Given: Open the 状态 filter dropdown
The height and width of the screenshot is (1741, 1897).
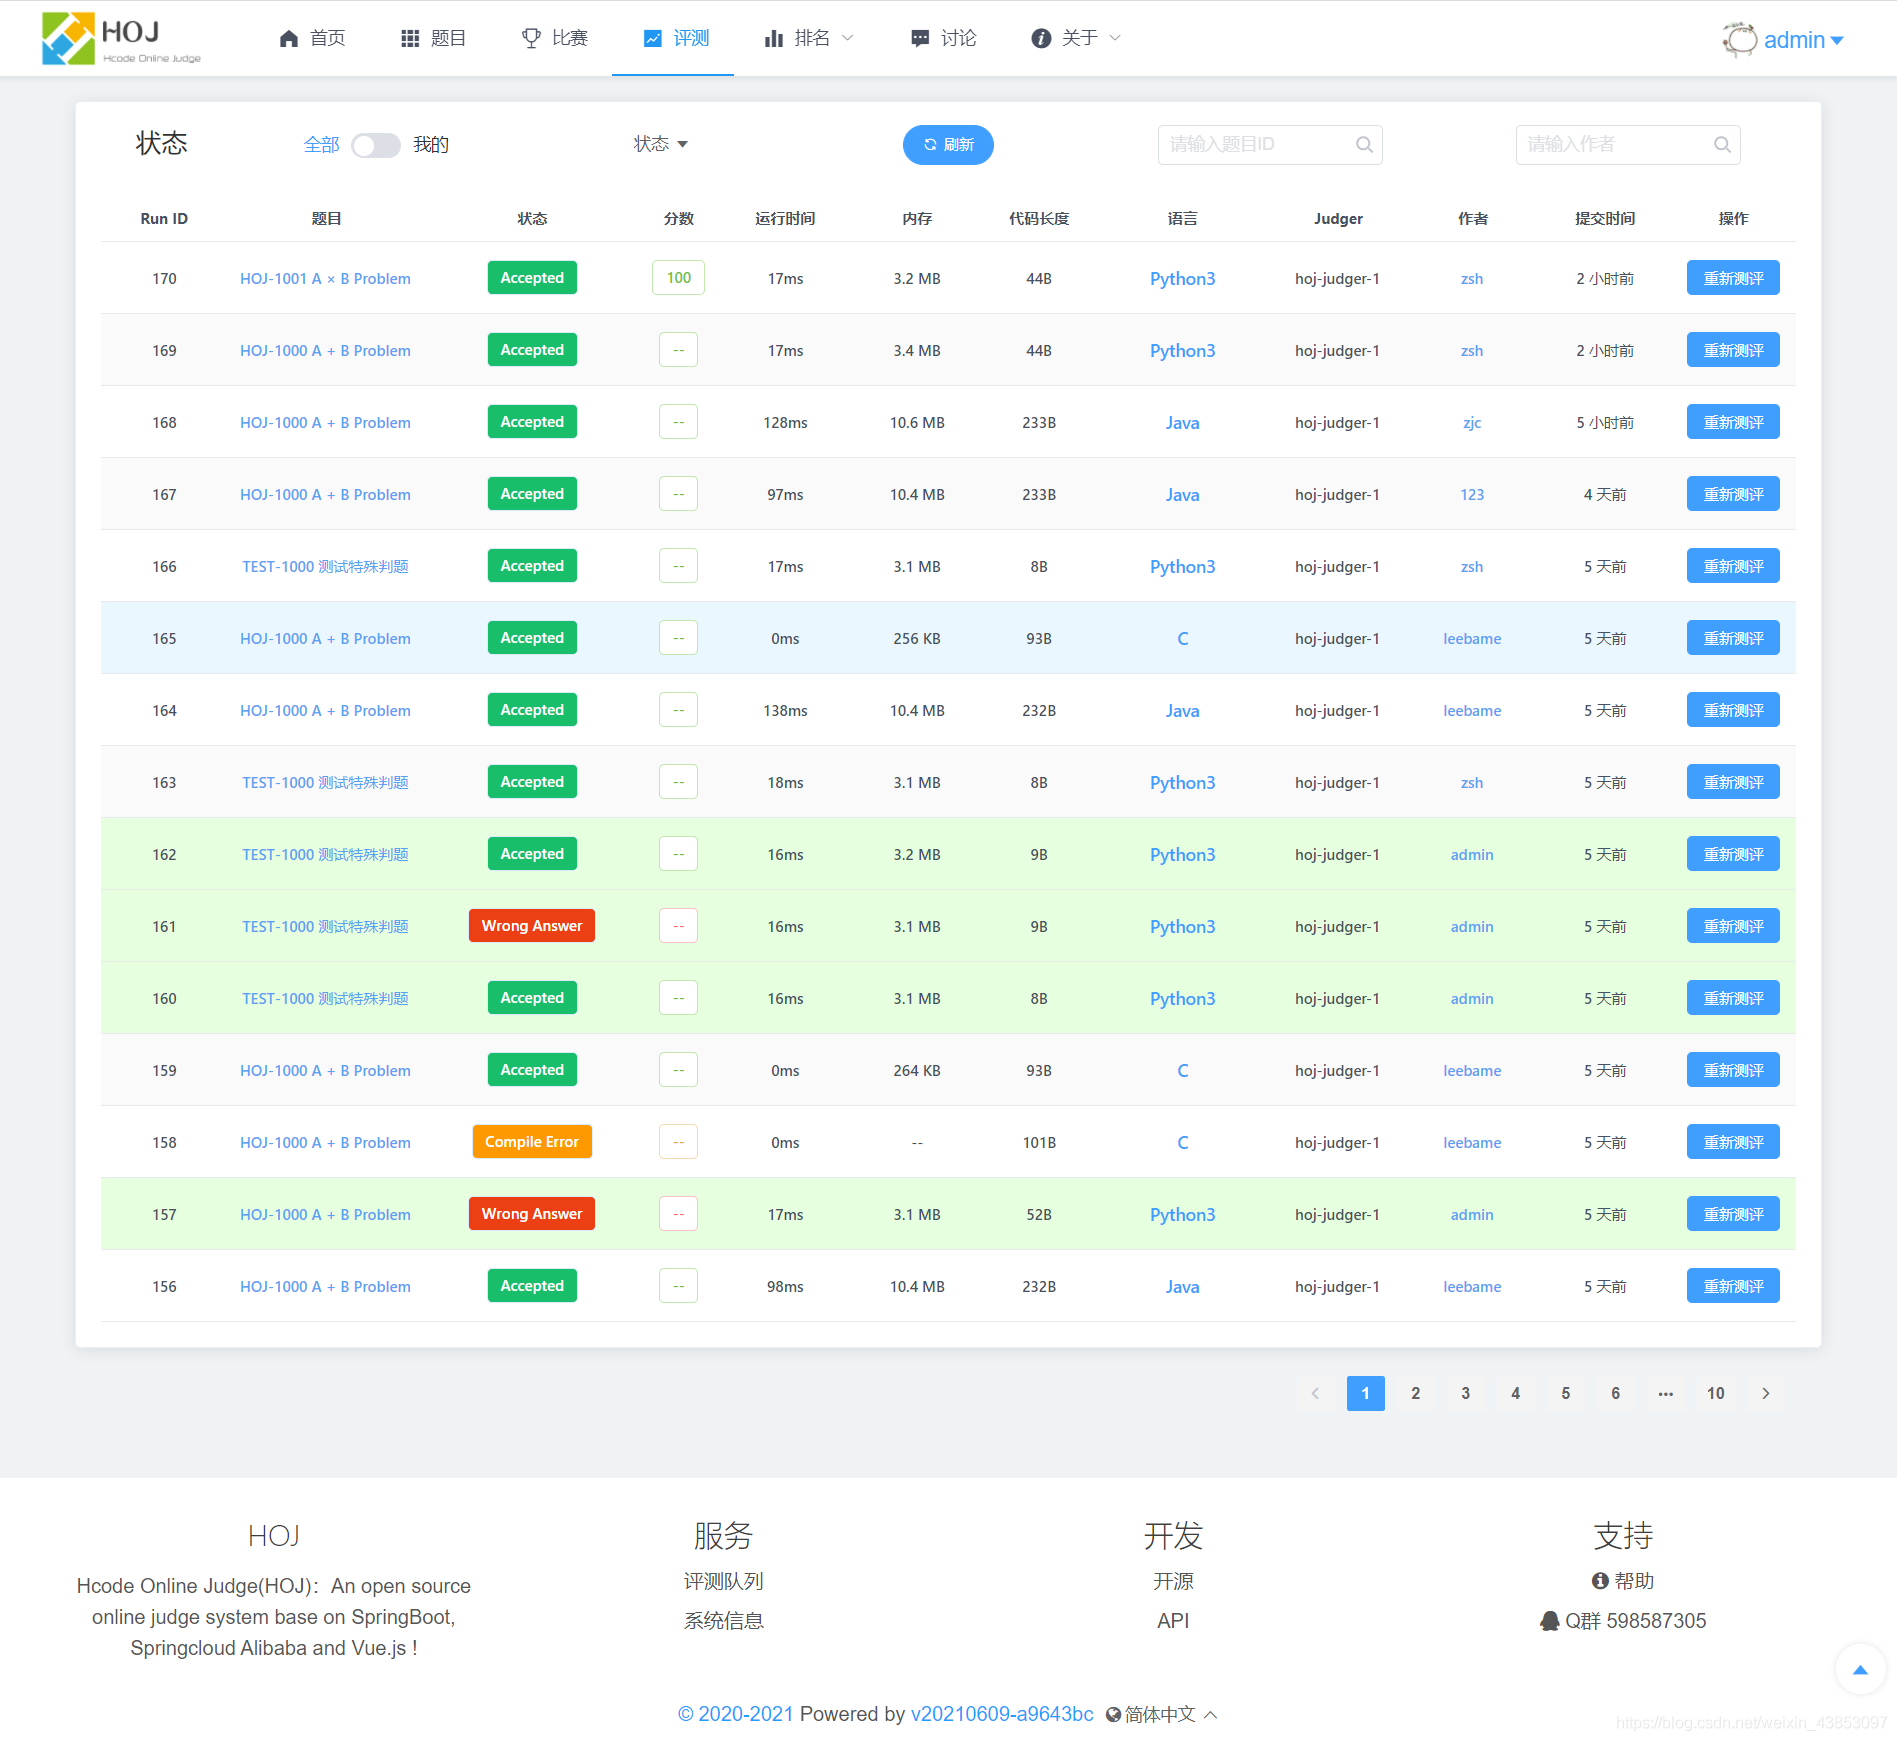Looking at the screenshot, I should [x=660, y=144].
